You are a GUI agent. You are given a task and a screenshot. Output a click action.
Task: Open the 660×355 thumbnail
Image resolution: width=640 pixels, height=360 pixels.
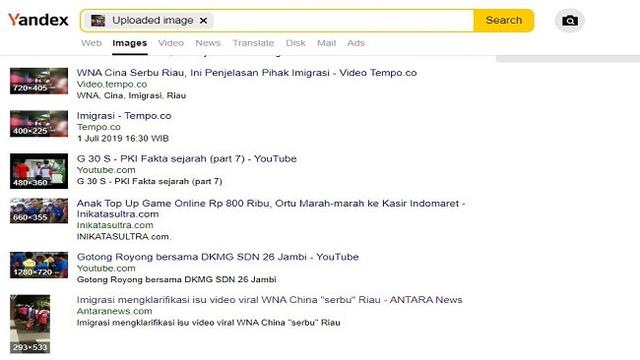(39, 211)
